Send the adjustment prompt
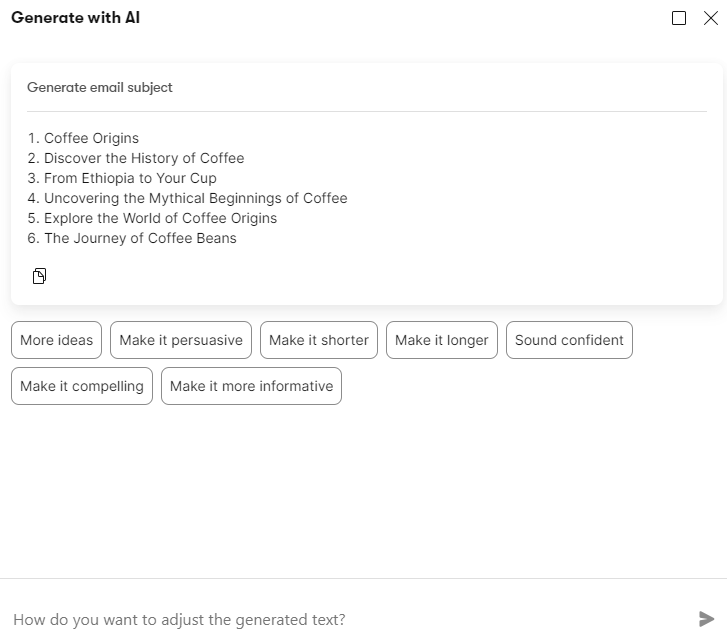The width and height of the screenshot is (727, 641). point(706,619)
